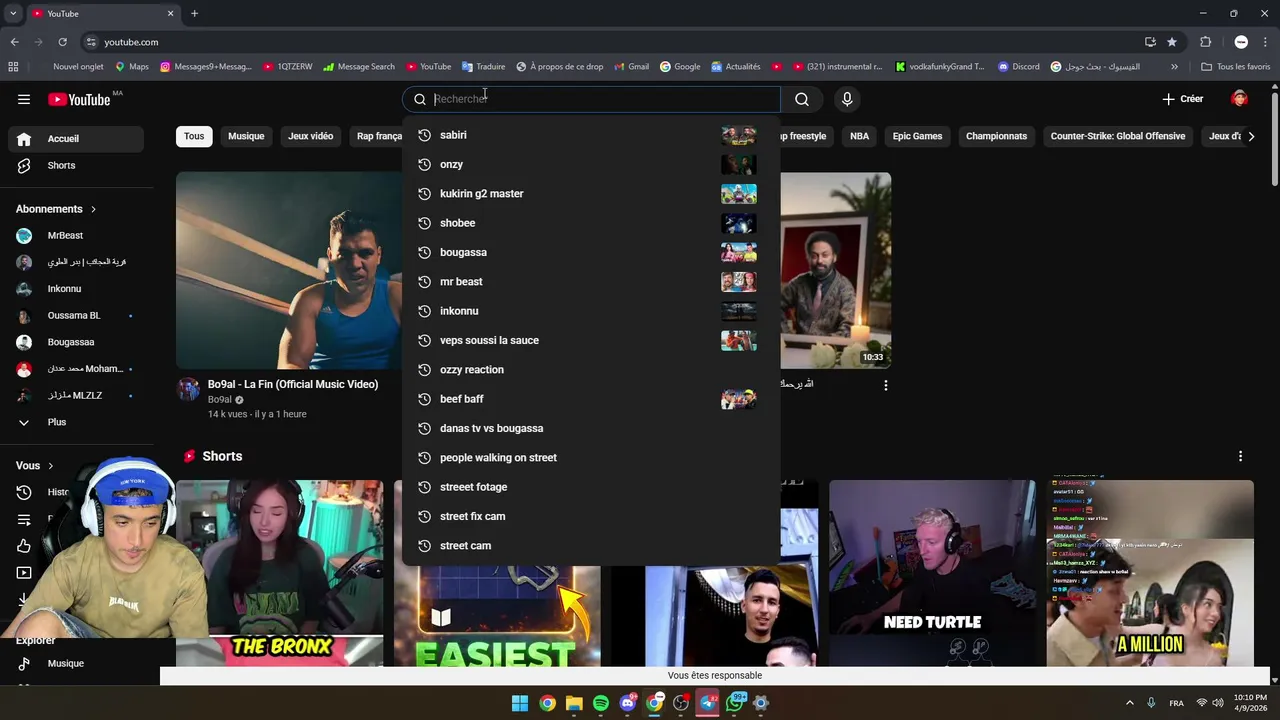Select the 'mr beast' search suggestion
1280x720 pixels.
tap(591, 281)
